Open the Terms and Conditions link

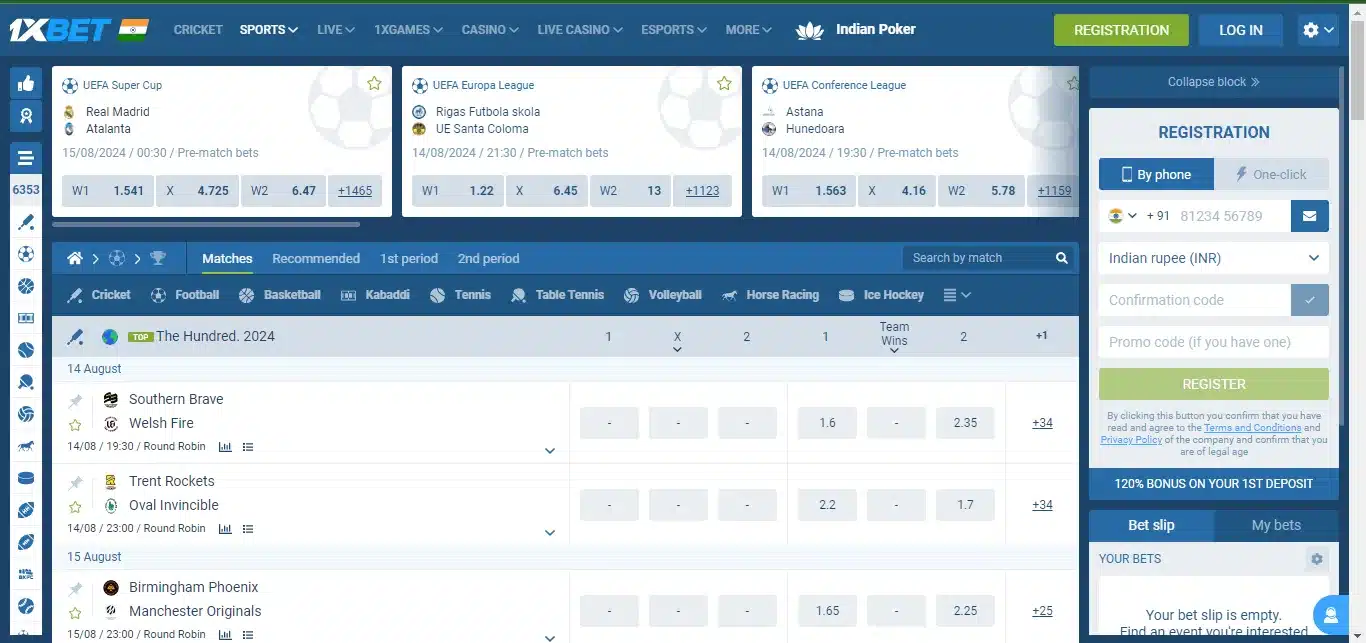click(x=1253, y=427)
